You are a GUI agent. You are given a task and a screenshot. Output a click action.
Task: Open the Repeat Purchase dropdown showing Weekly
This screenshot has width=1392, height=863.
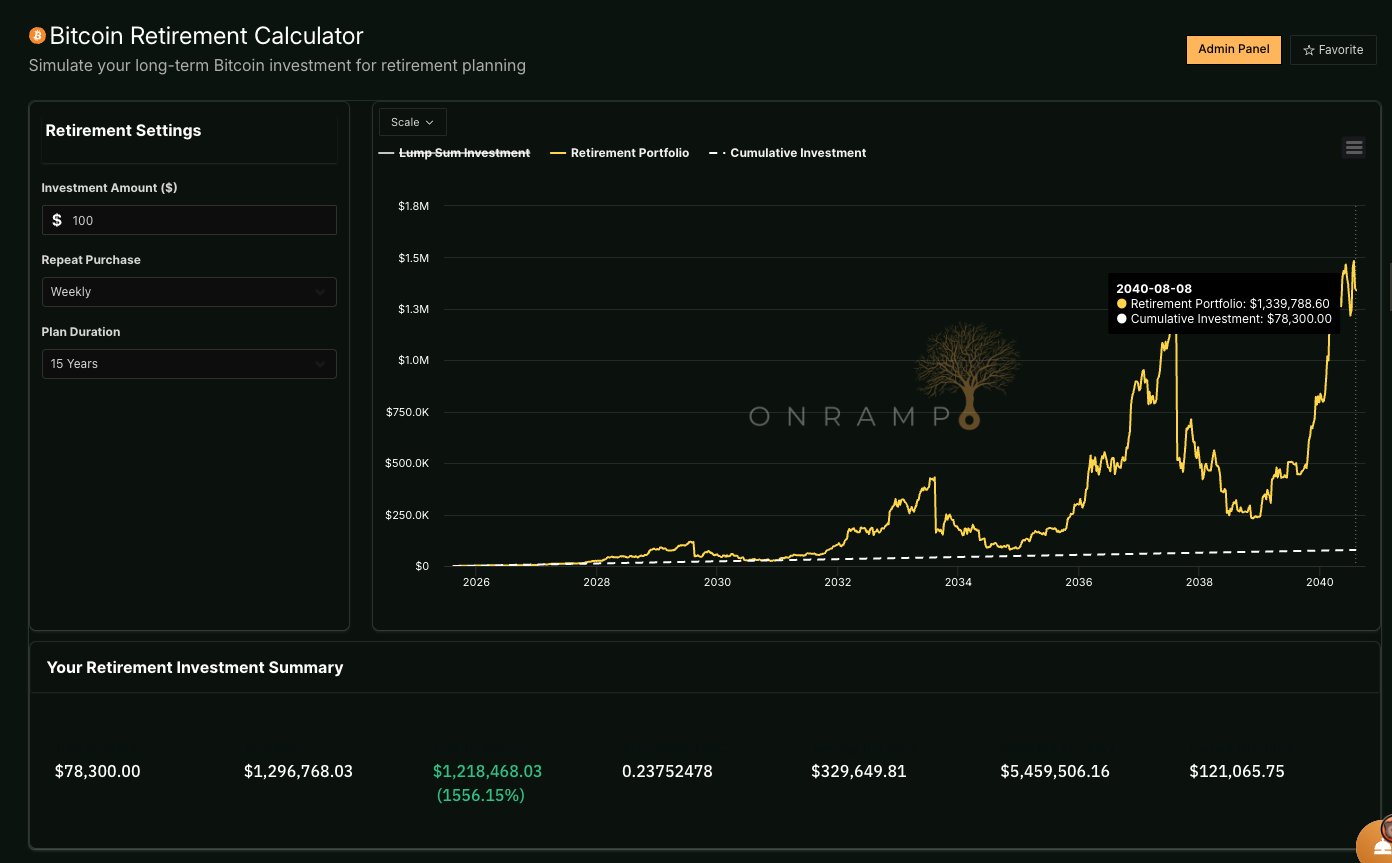tap(189, 291)
